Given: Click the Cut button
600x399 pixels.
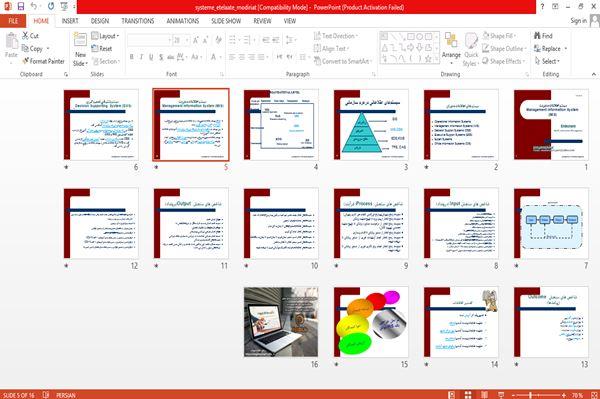Looking at the screenshot, I should tap(30, 36).
